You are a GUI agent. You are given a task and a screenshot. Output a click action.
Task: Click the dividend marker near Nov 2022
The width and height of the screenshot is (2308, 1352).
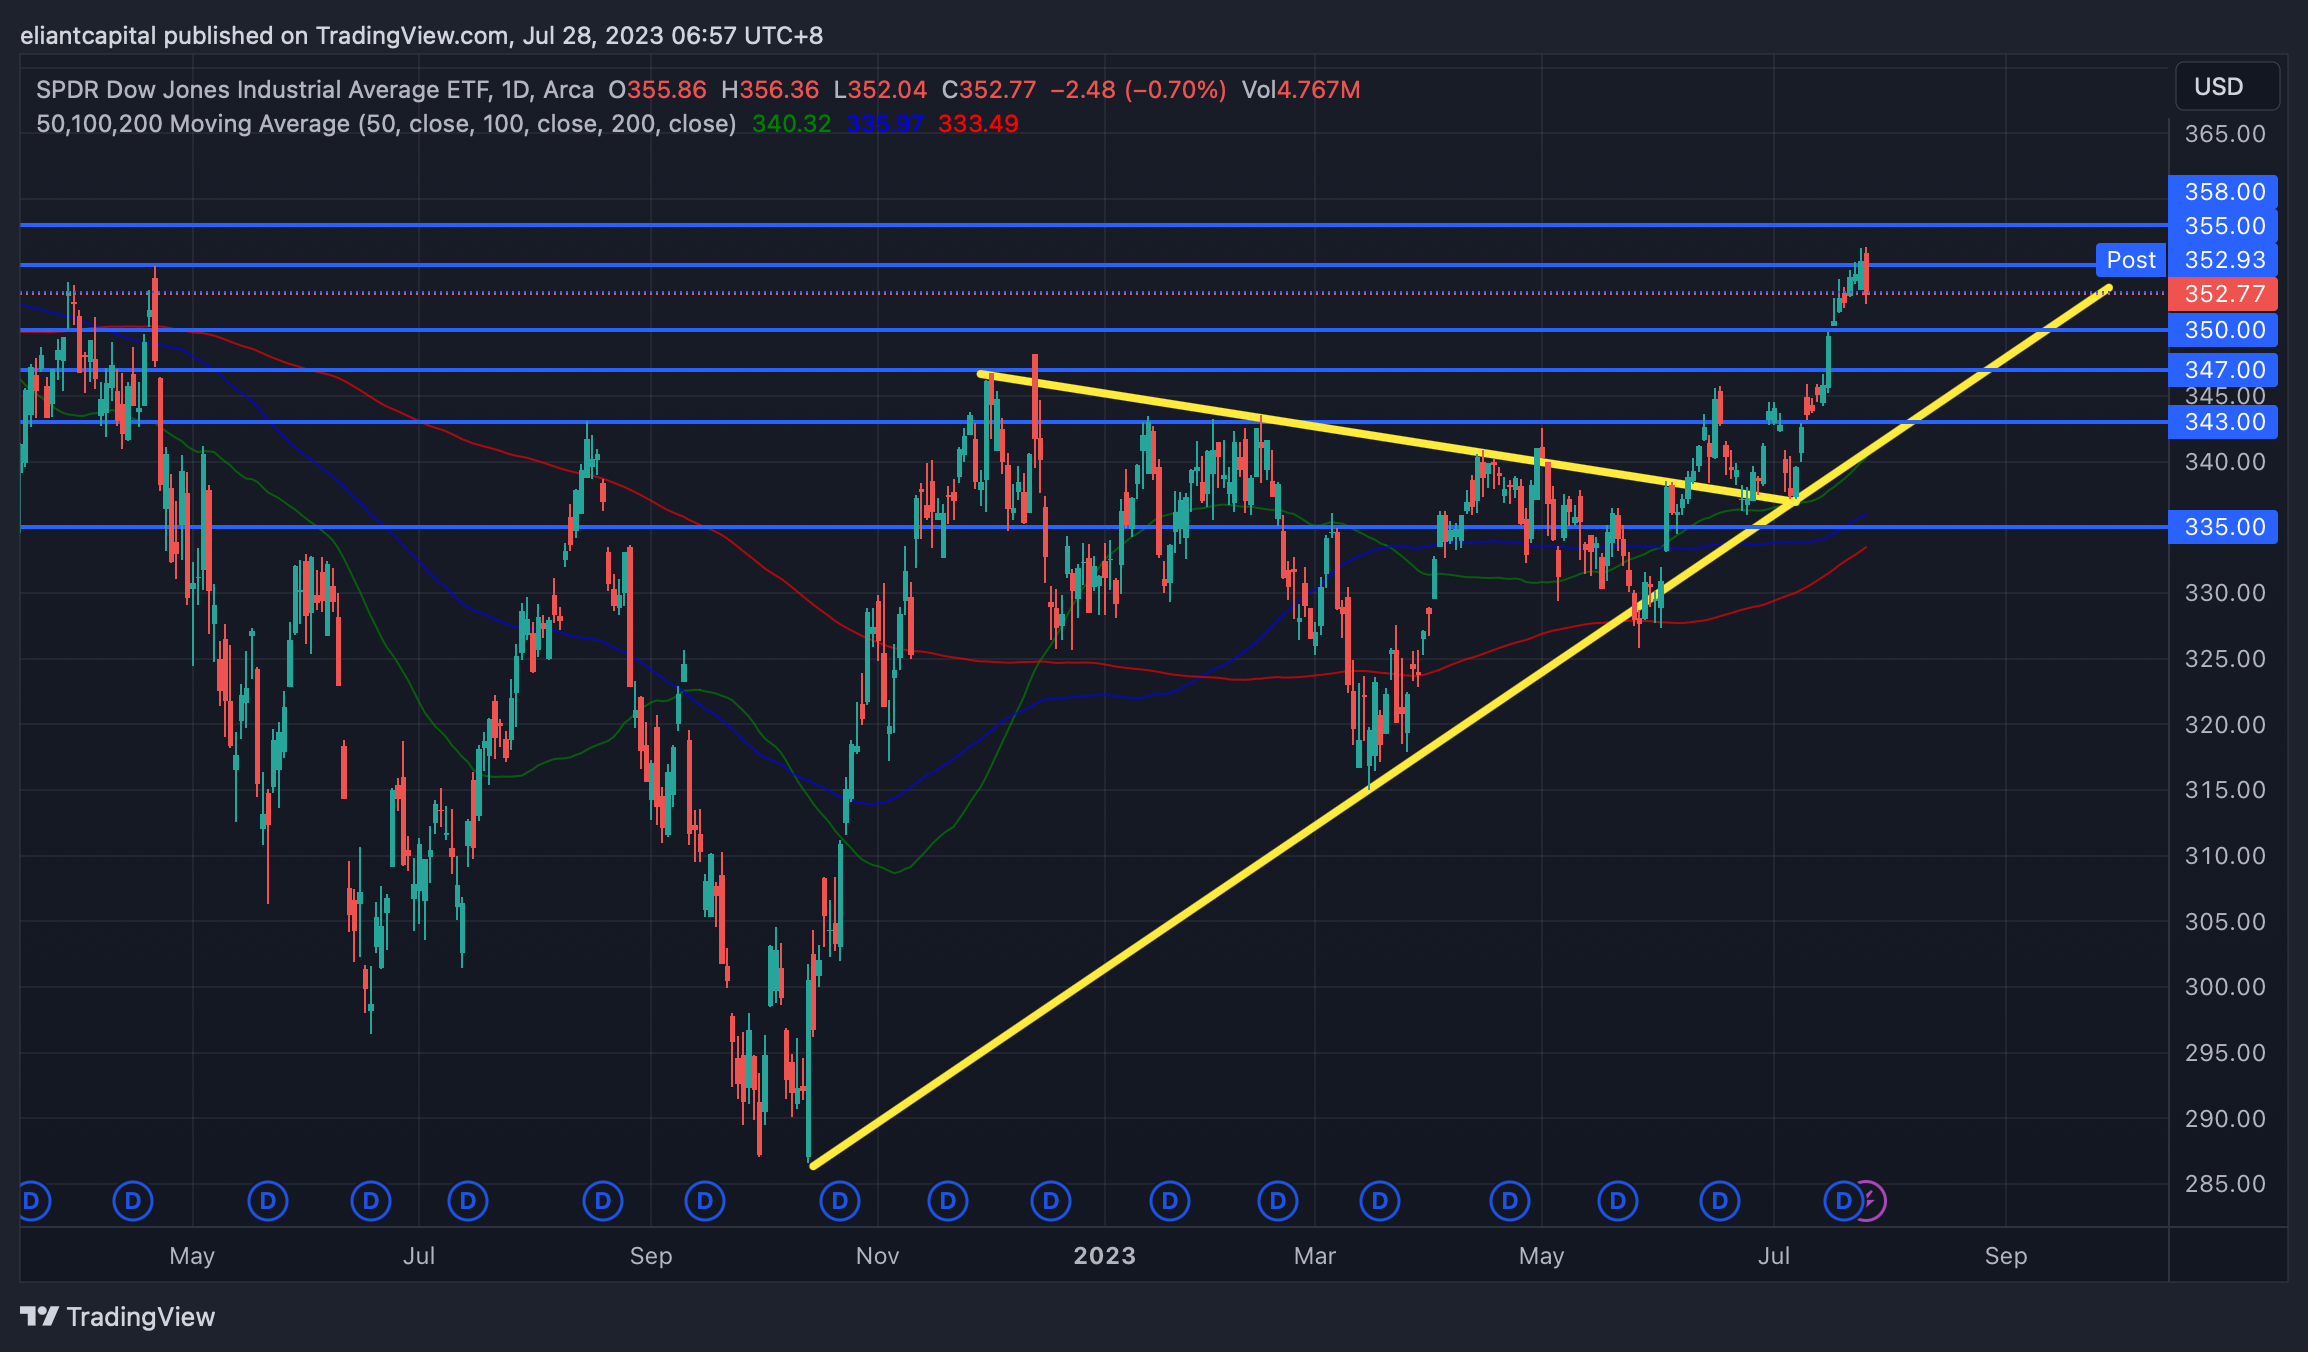pos(841,1202)
